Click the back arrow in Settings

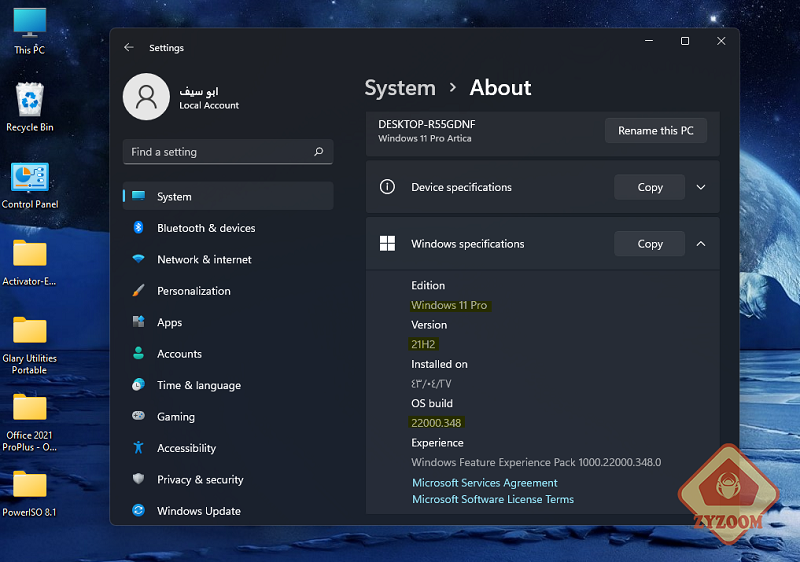coord(129,47)
